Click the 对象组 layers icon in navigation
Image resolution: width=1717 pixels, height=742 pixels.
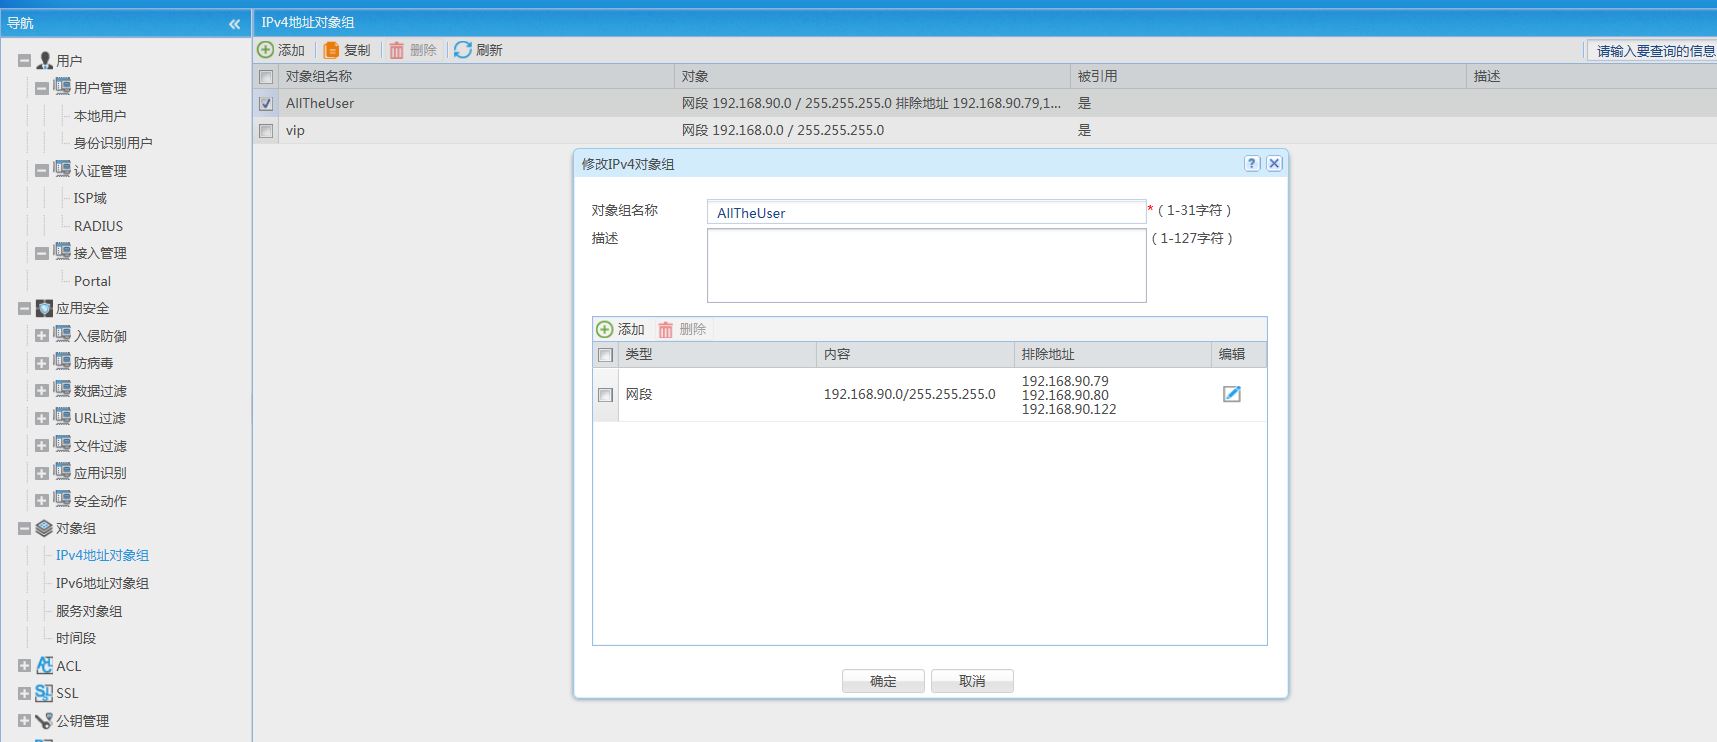44,528
